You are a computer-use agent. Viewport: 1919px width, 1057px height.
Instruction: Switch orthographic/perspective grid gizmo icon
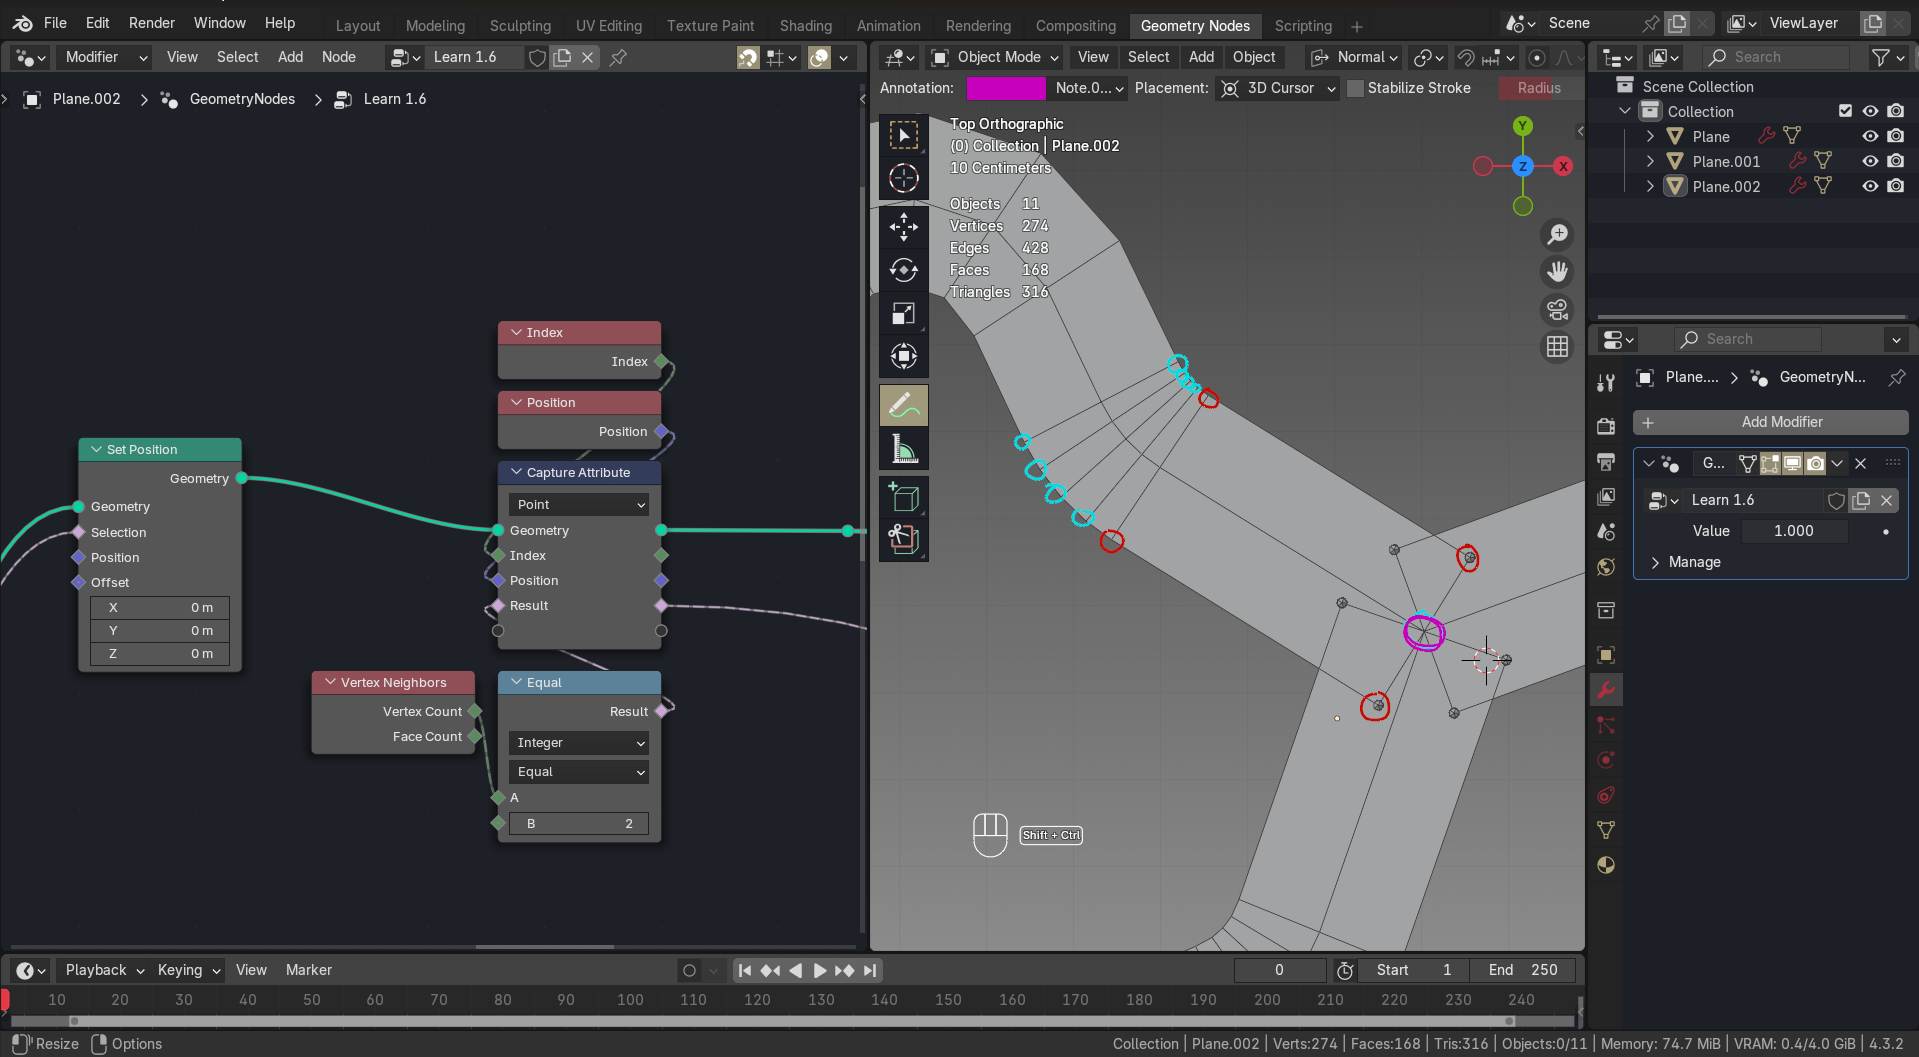1557,347
